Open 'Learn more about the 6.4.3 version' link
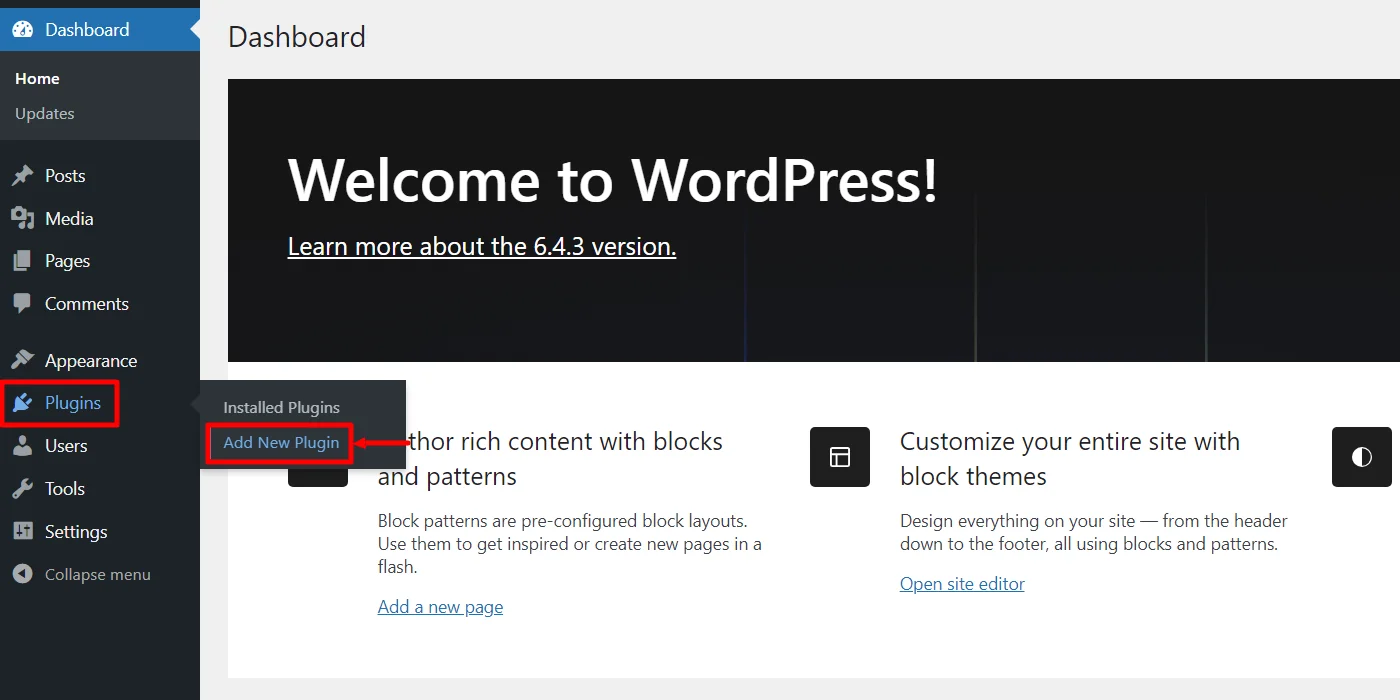Image resolution: width=1400 pixels, height=700 pixels. (x=482, y=246)
